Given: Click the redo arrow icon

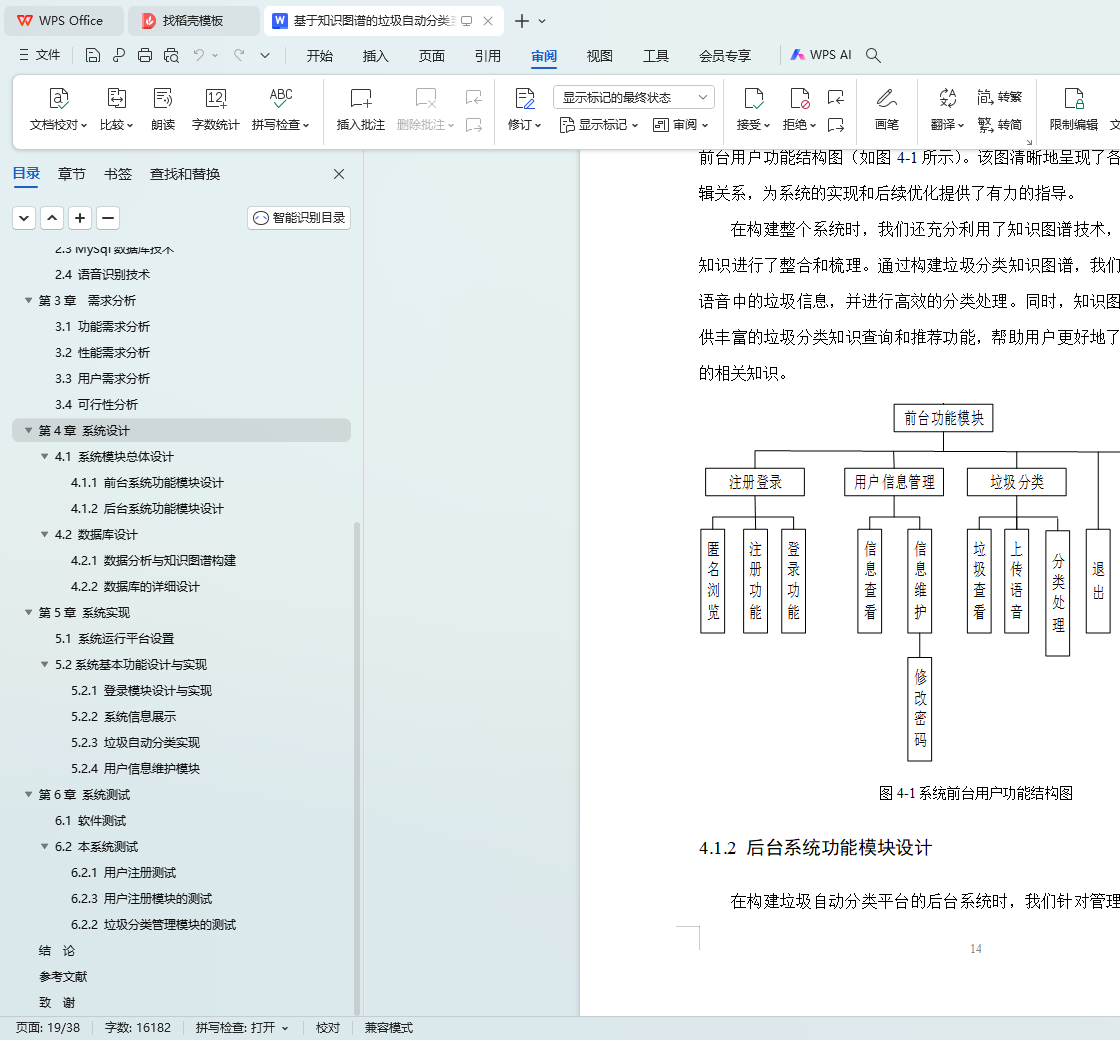Looking at the screenshot, I should [239, 55].
